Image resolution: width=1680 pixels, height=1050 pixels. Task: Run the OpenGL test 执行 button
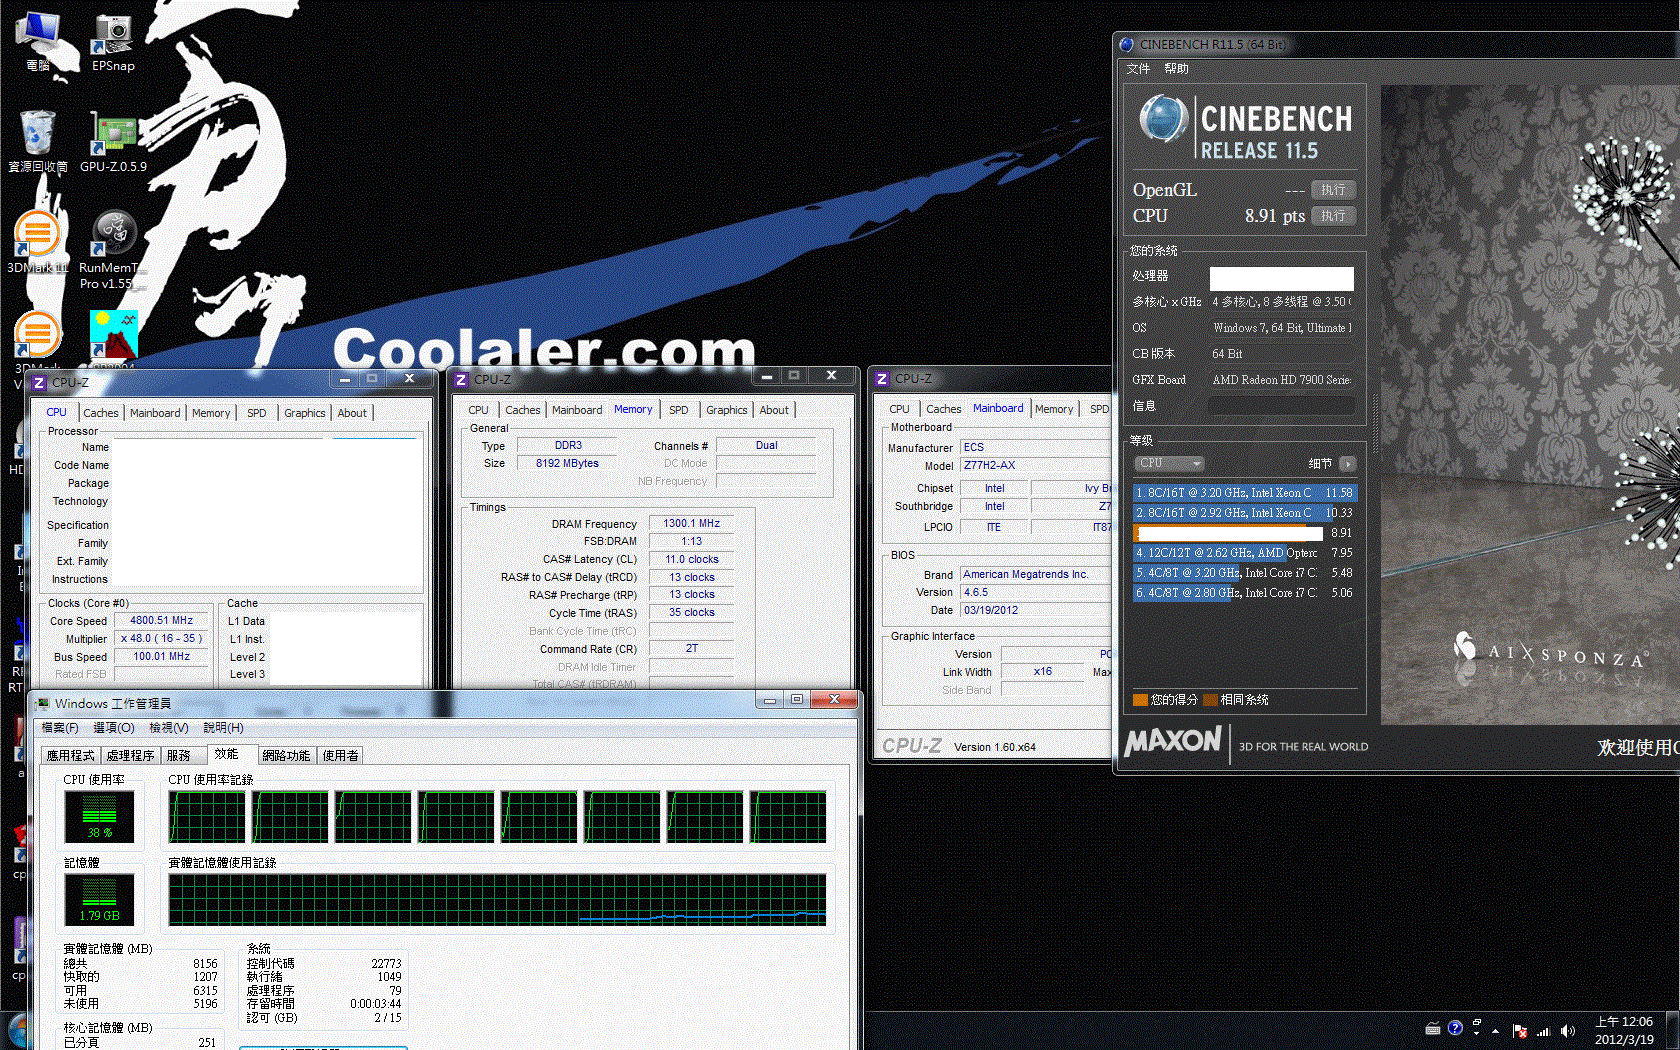click(x=1333, y=190)
